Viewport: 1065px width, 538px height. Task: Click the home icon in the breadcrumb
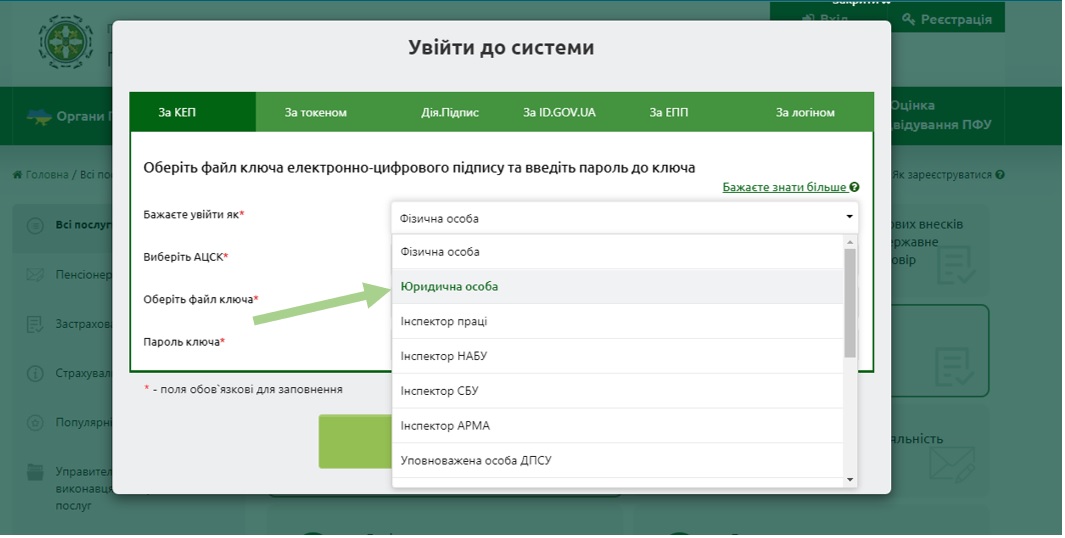click(17, 175)
